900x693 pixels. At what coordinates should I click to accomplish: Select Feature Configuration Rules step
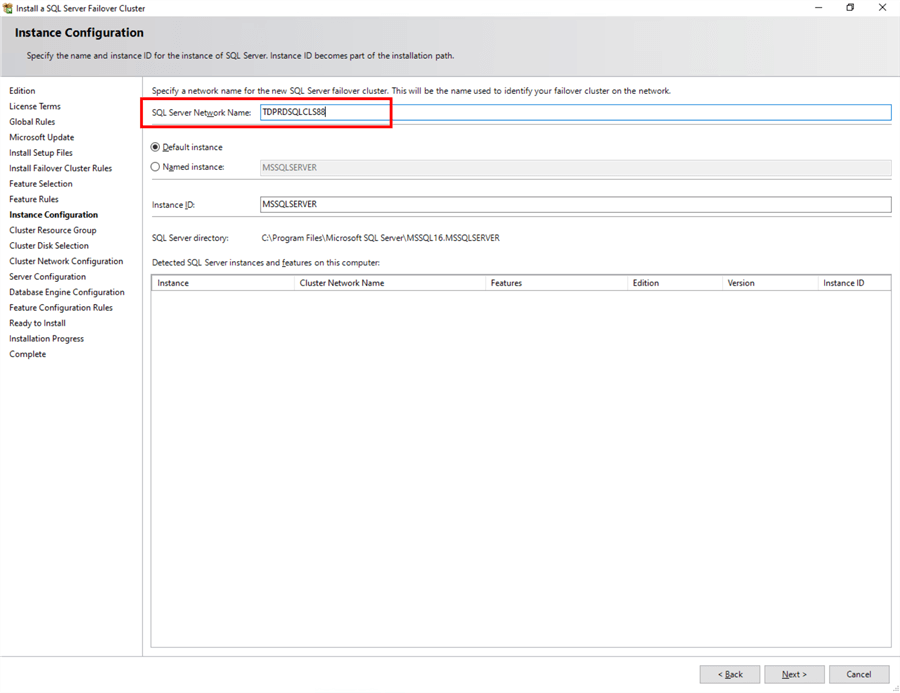tap(61, 308)
